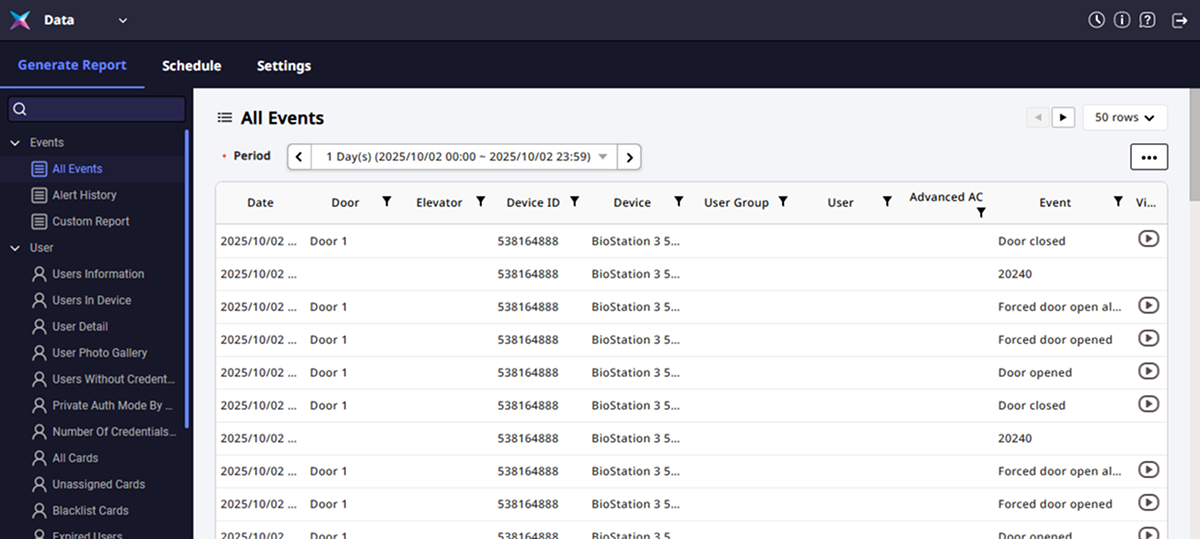Click the logout icon at top right
This screenshot has width=1200, height=539.
1179,20
